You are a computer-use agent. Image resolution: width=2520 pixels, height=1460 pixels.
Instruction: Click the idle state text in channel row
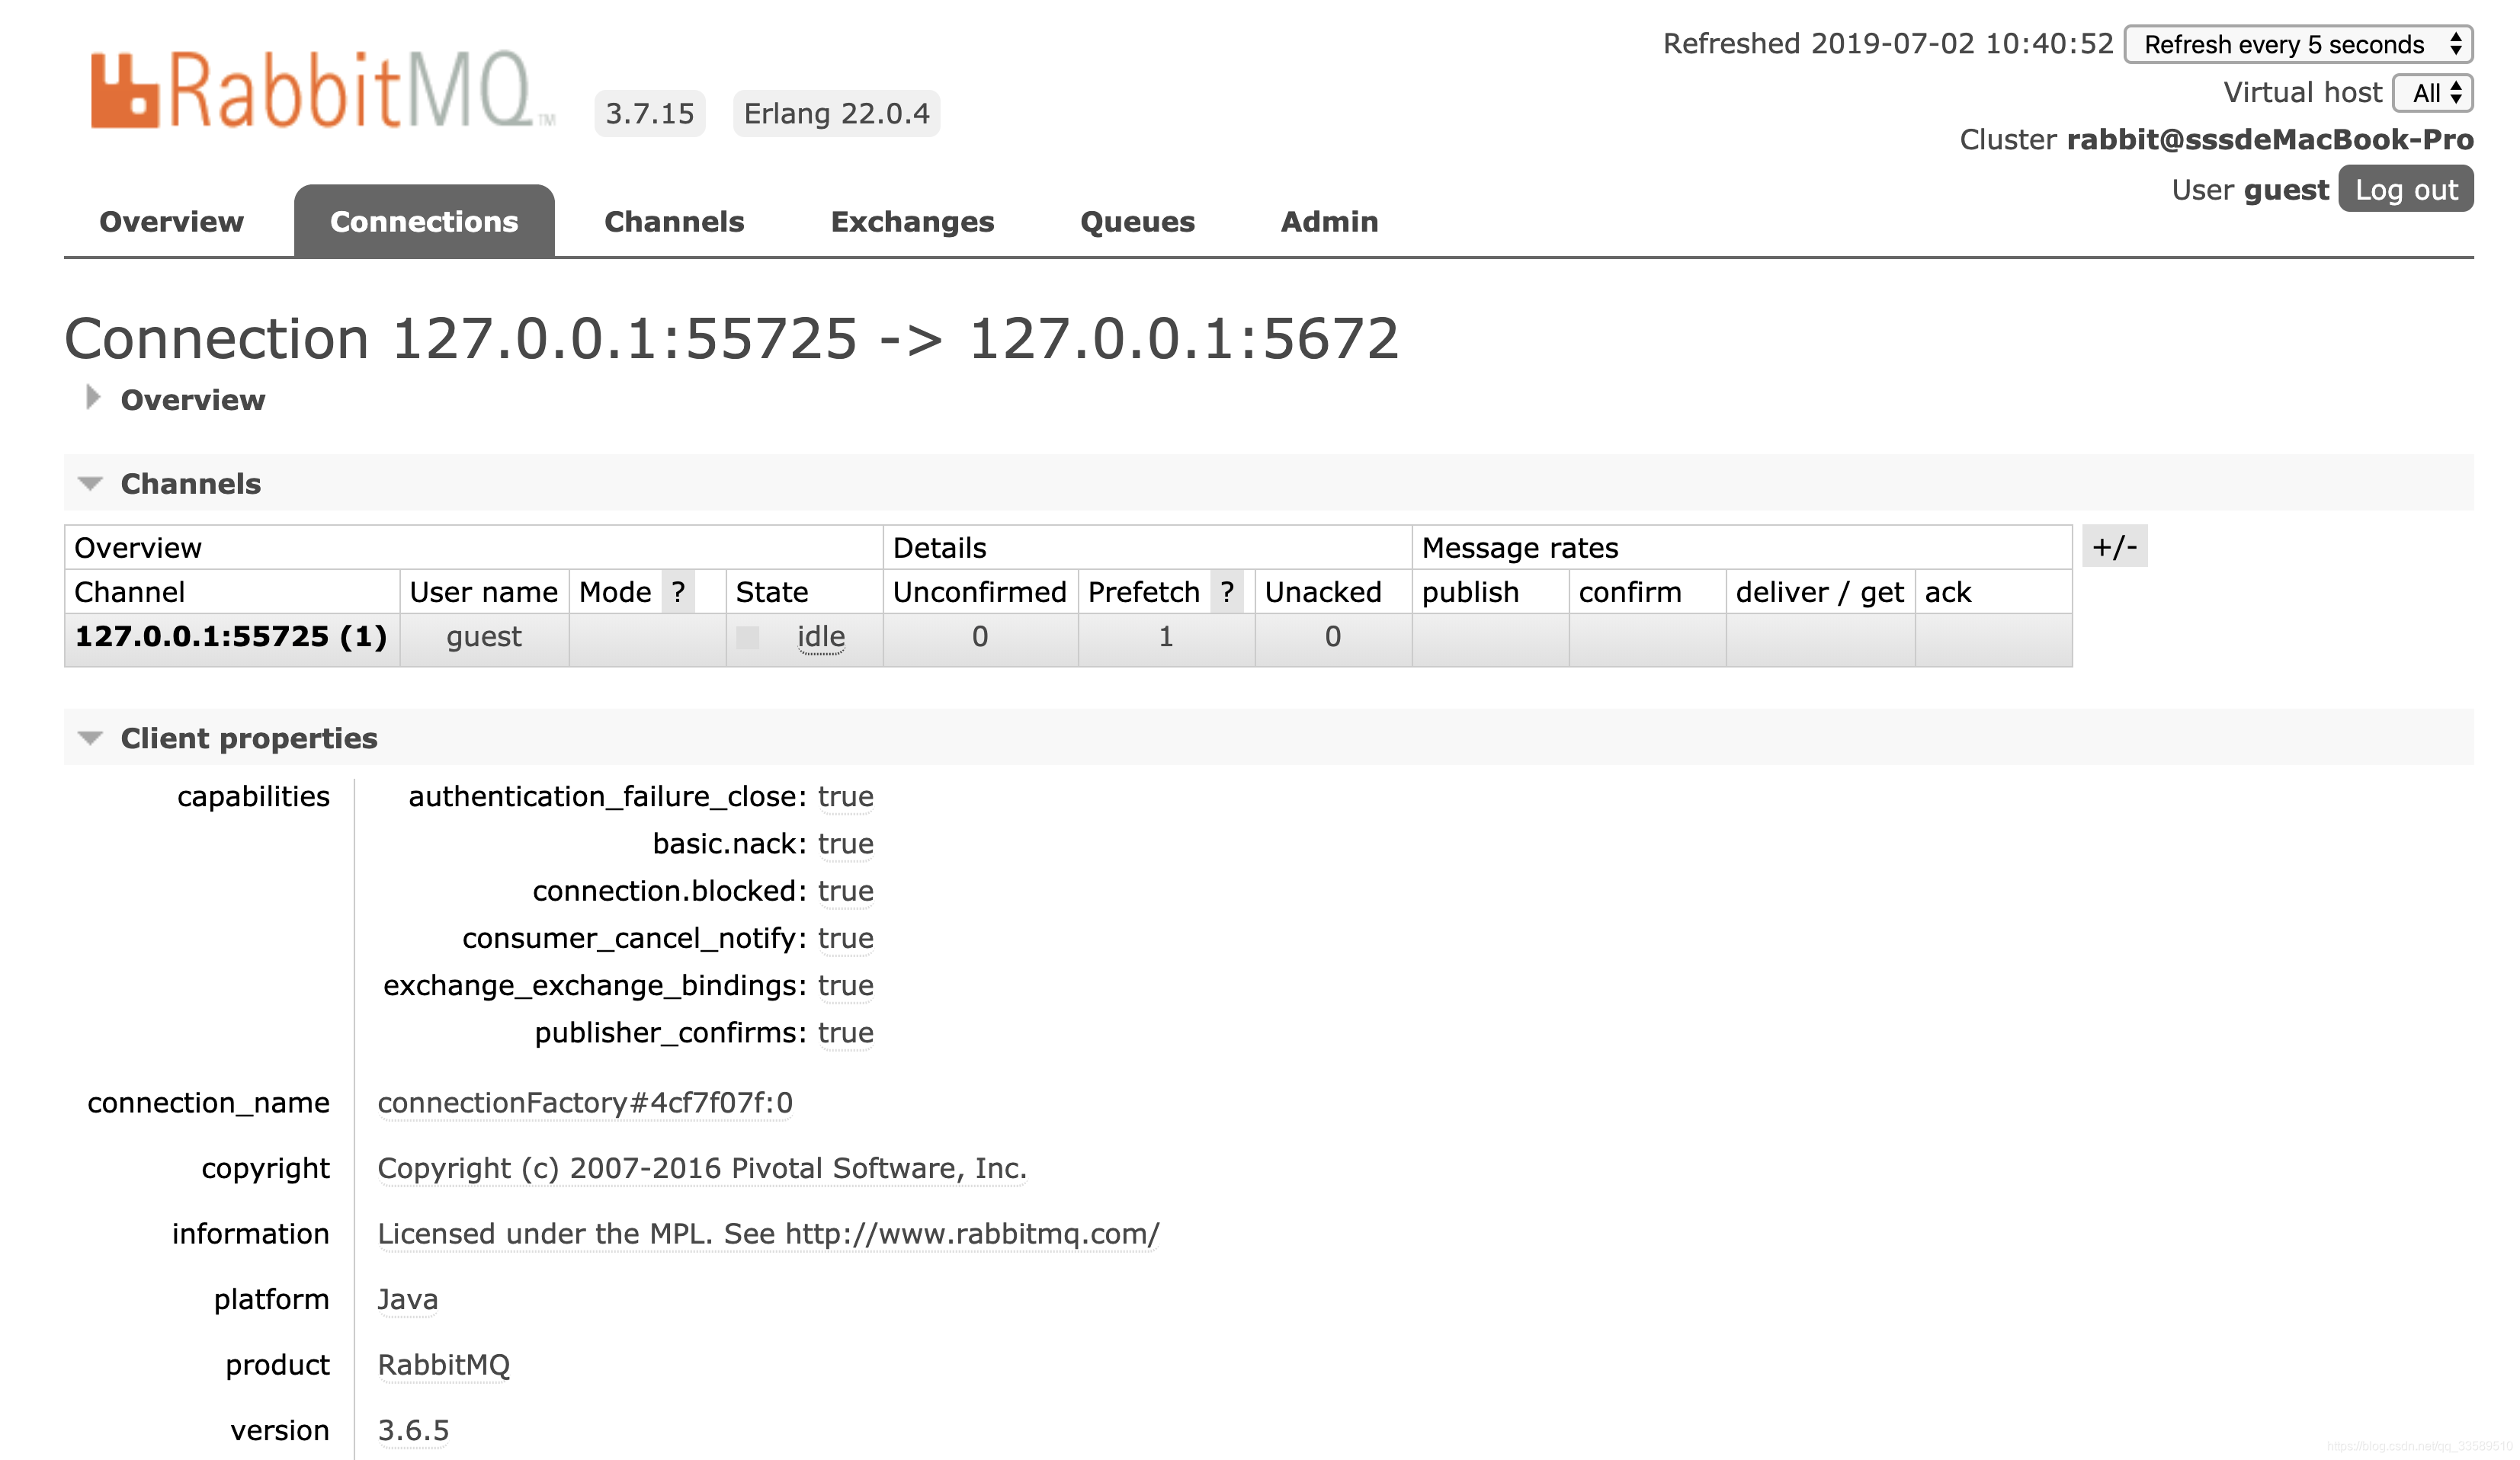pos(821,637)
